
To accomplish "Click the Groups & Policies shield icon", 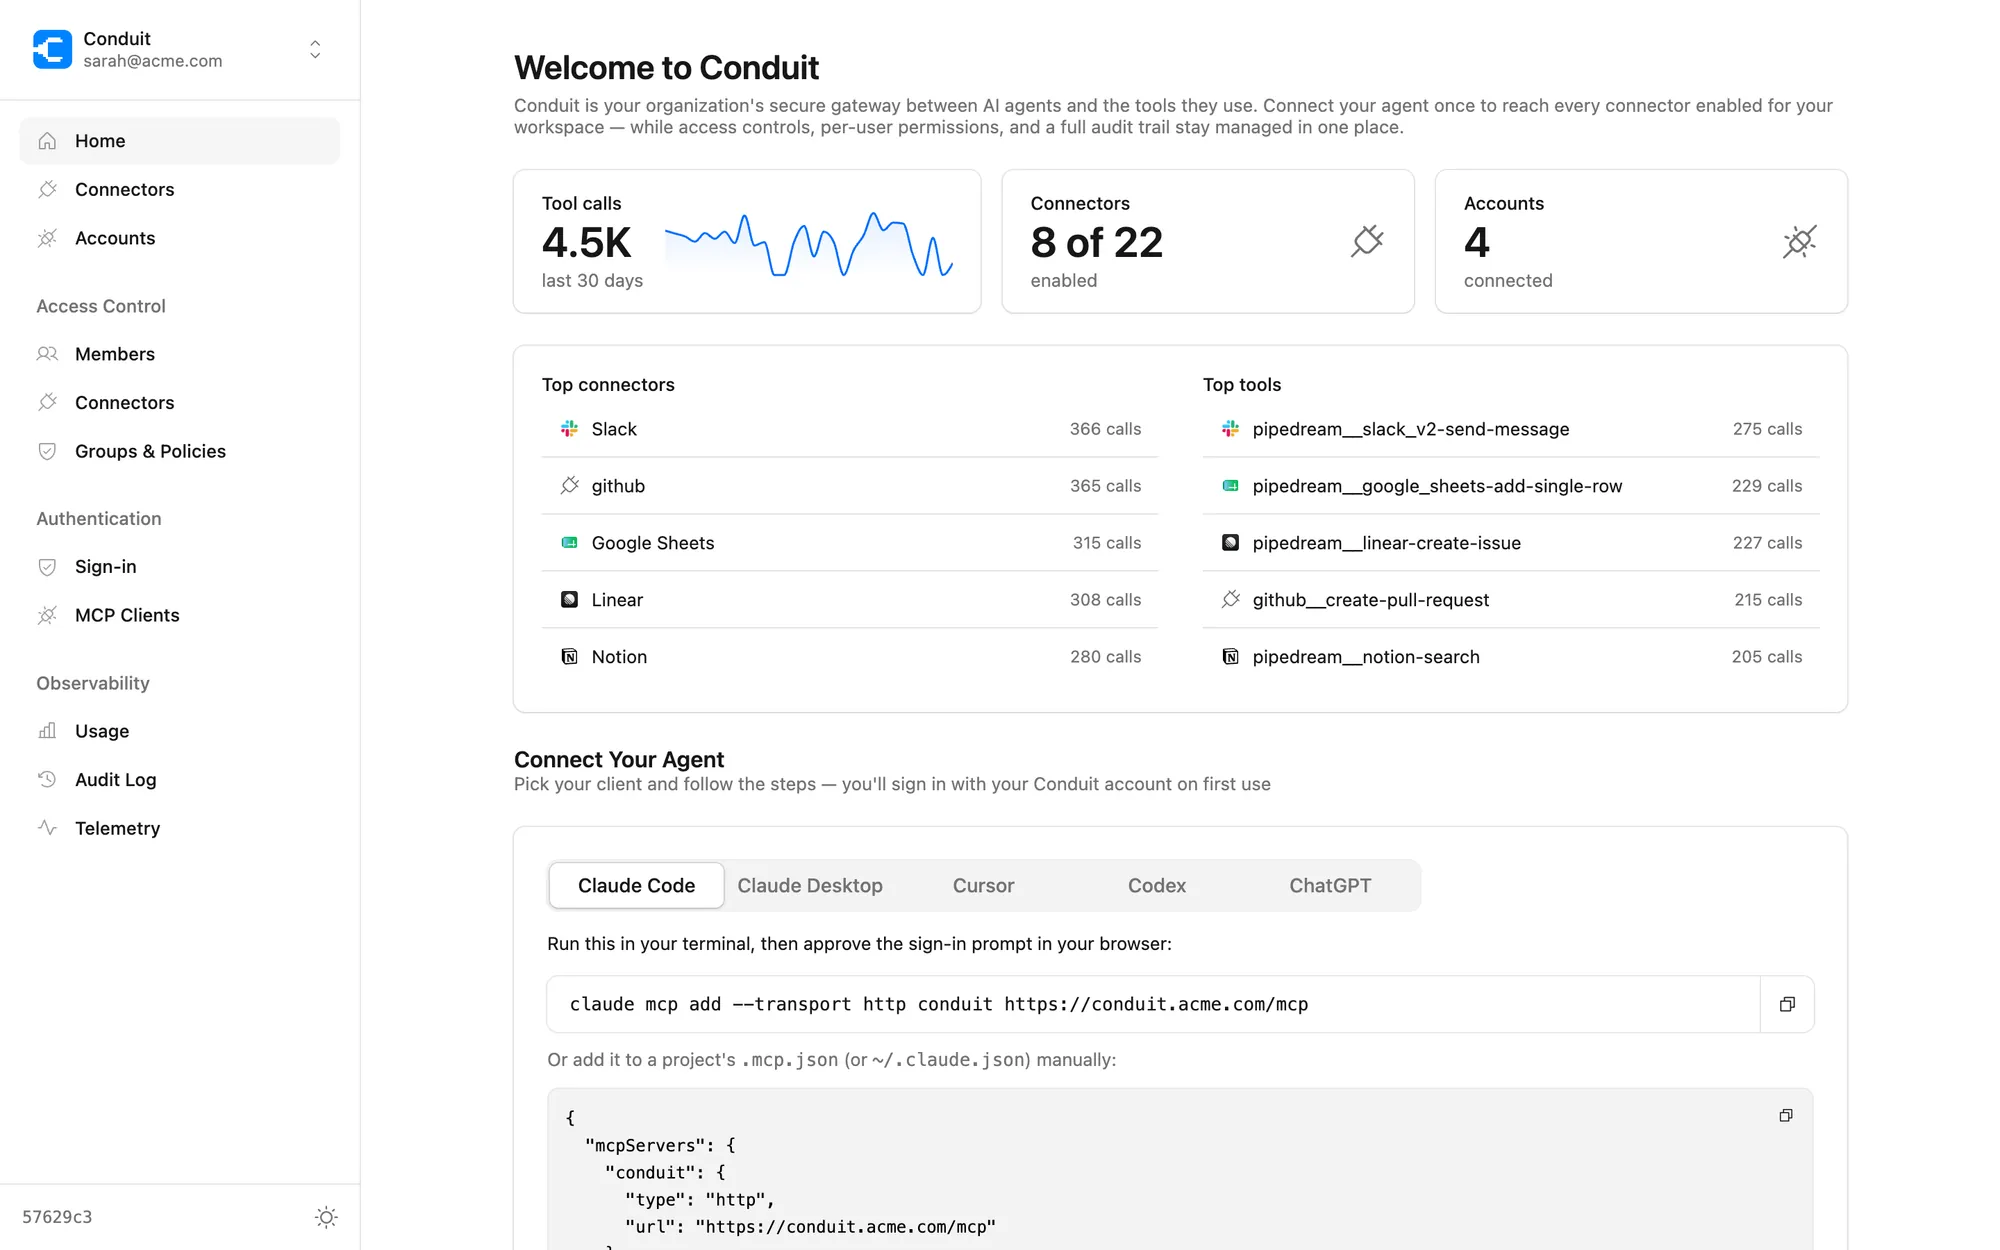I will [47, 451].
